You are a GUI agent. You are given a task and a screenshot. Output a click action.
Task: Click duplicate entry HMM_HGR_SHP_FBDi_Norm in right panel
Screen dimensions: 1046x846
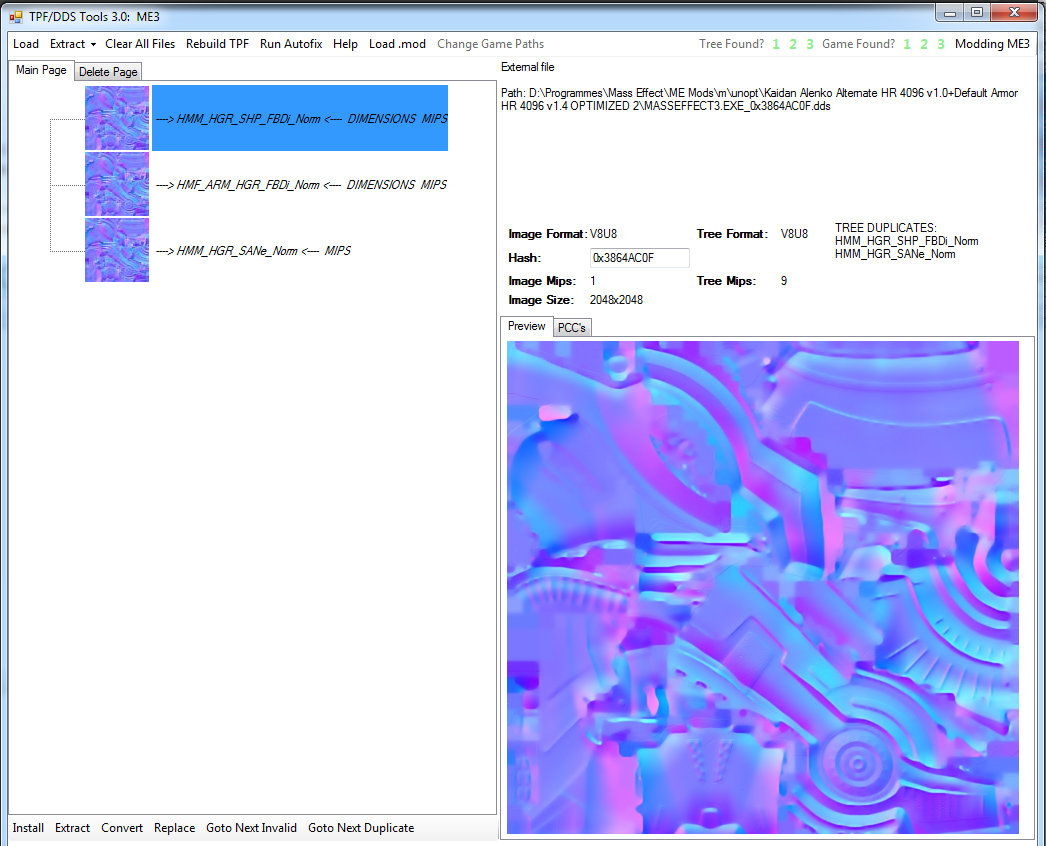(x=906, y=241)
